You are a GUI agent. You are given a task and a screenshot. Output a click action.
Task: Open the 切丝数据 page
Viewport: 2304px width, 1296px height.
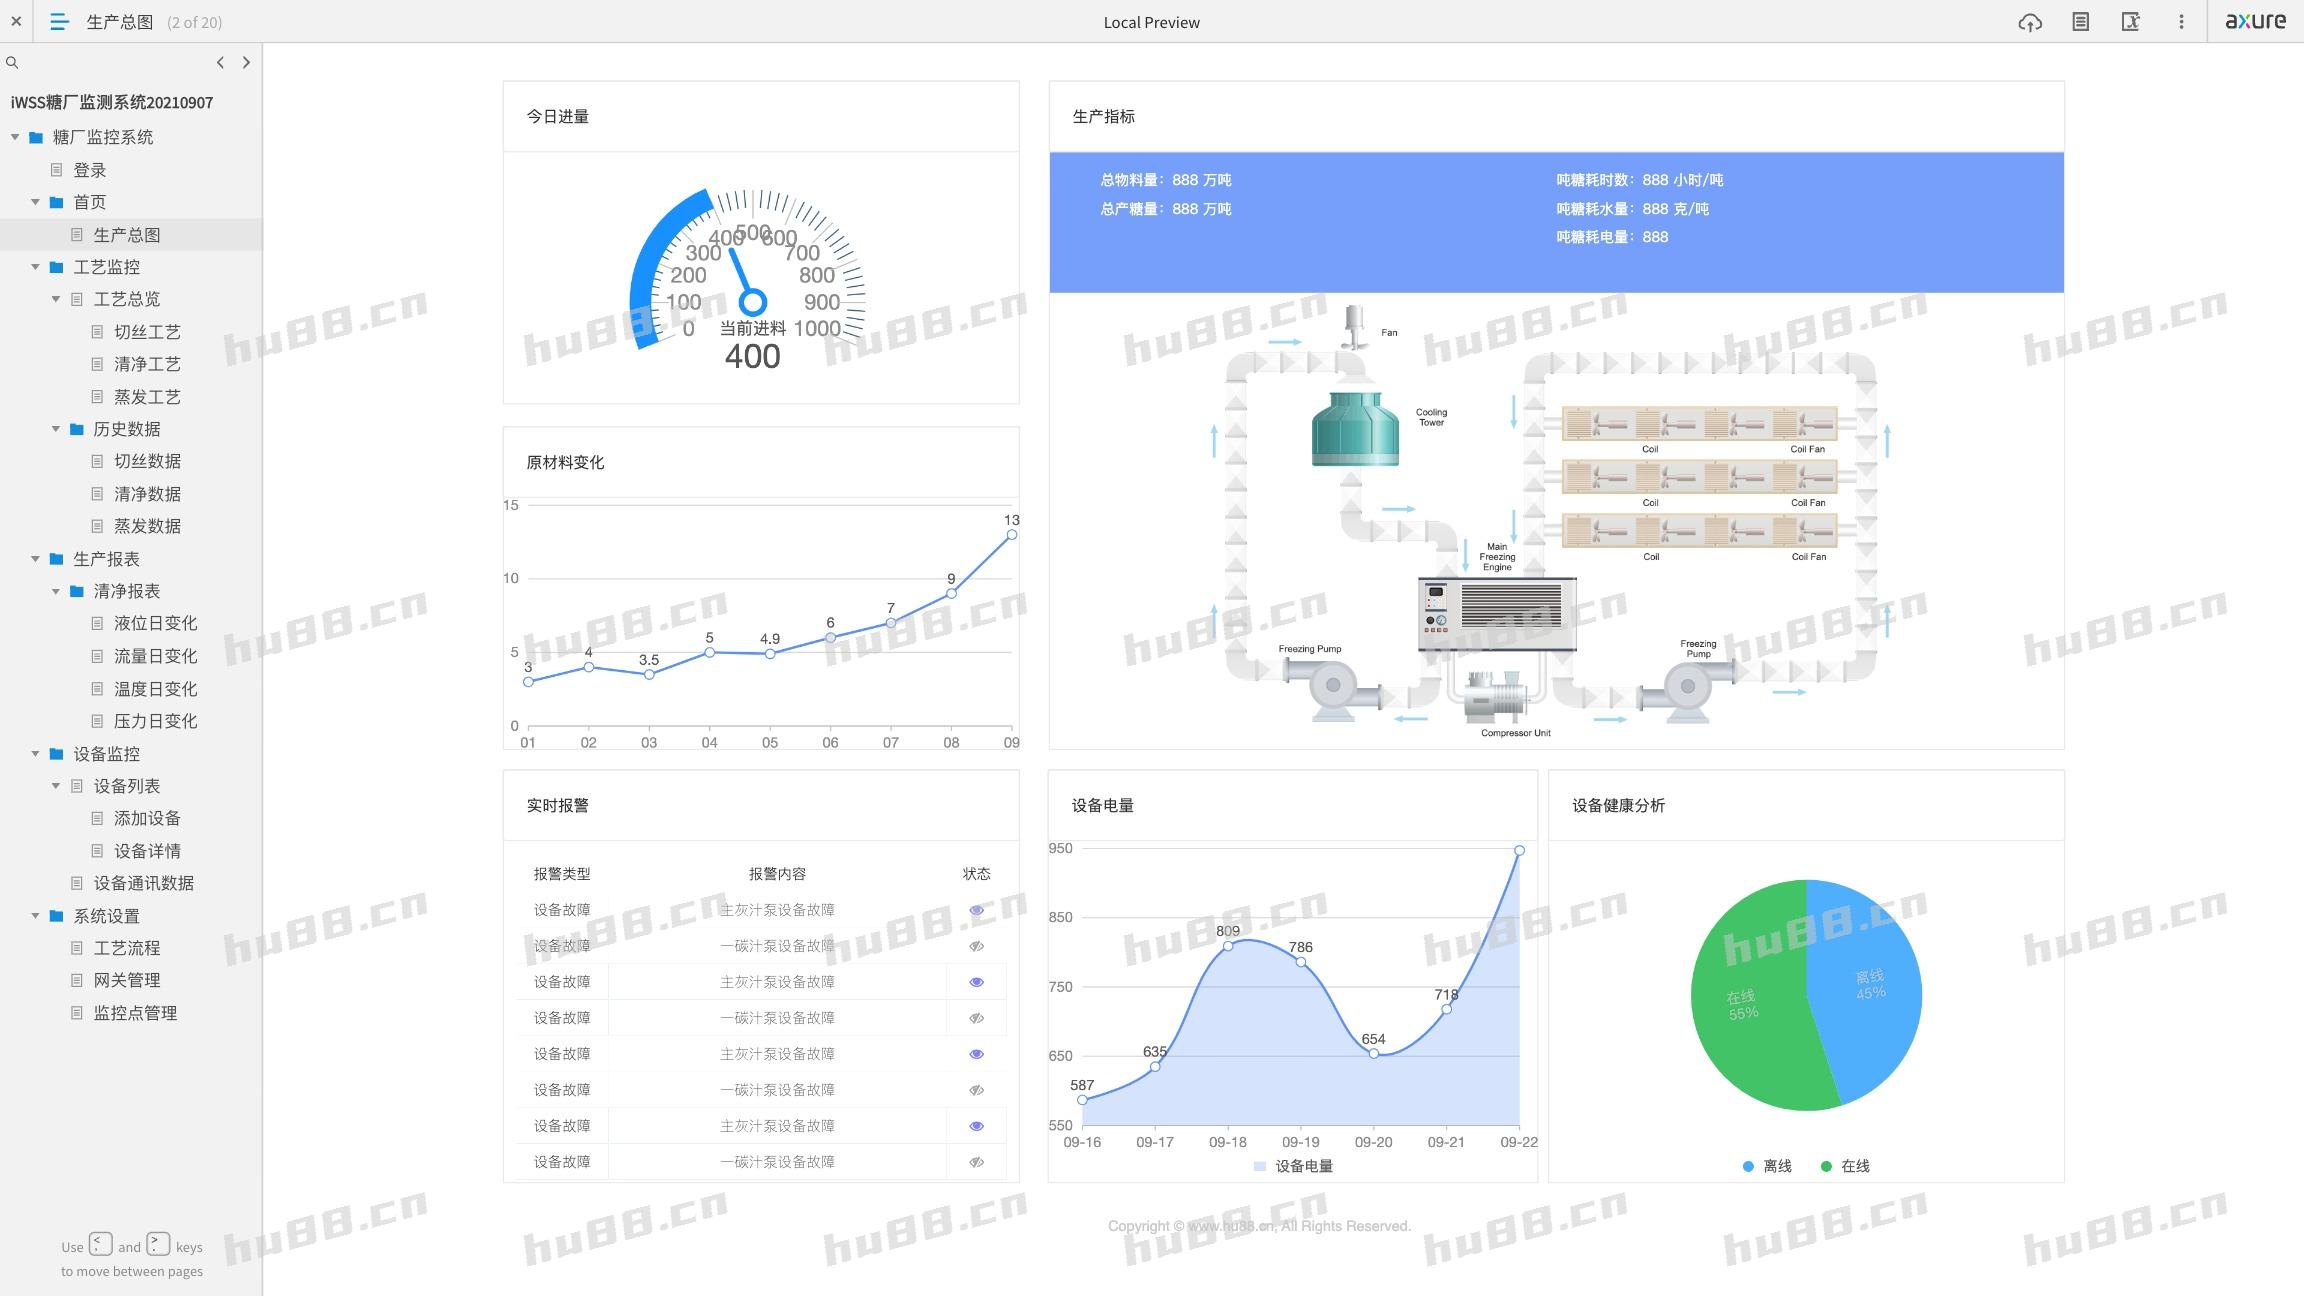147,461
